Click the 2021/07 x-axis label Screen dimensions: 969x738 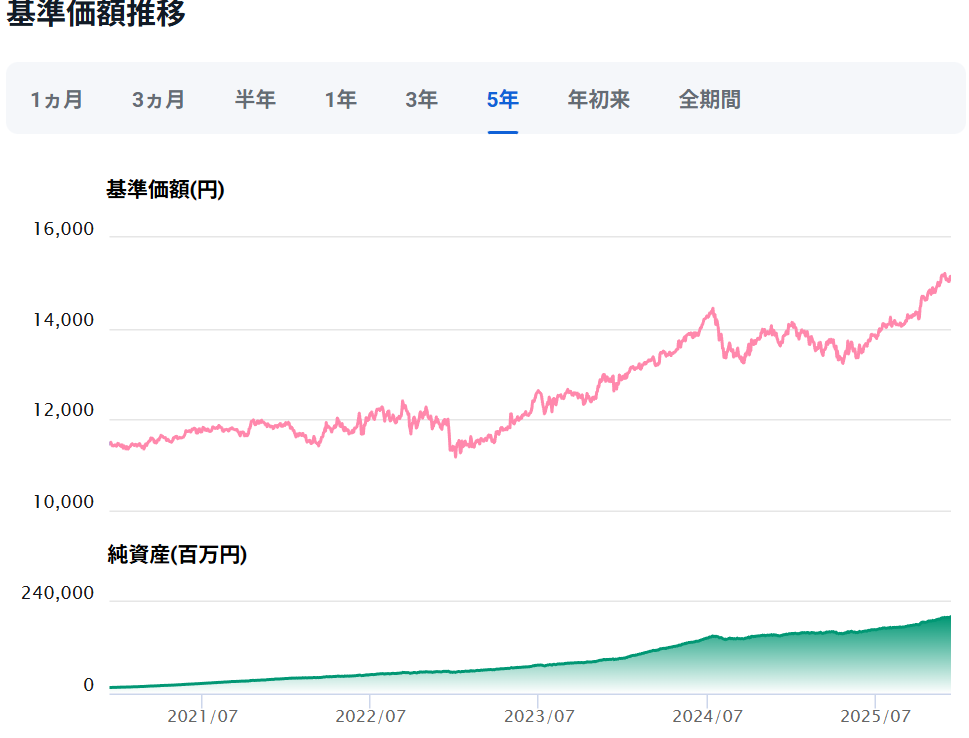tap(202, 717)
